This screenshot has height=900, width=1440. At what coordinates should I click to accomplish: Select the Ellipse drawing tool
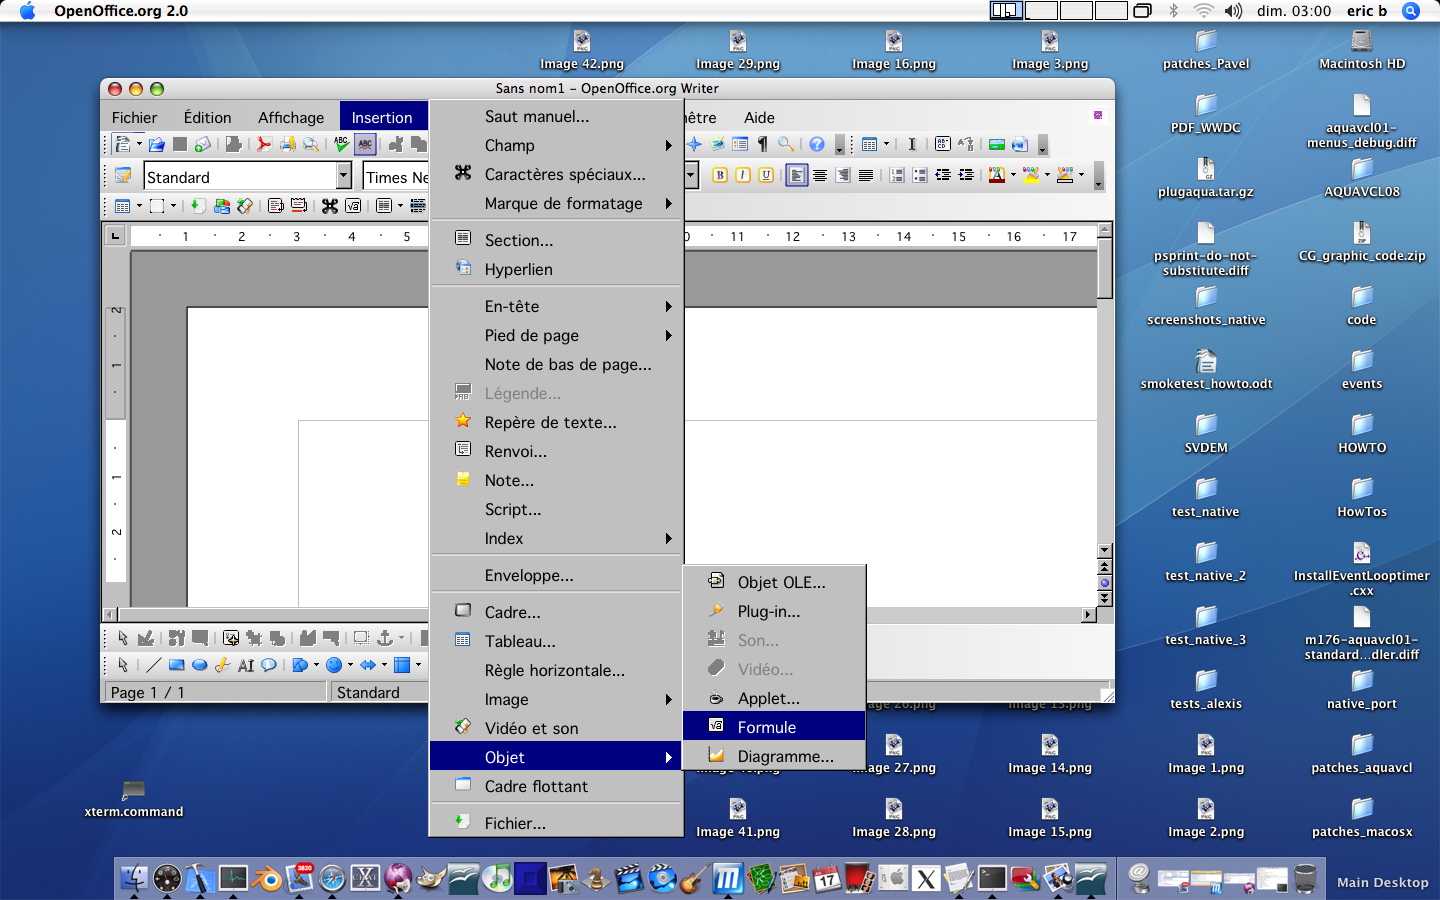(x=200, y=664)
